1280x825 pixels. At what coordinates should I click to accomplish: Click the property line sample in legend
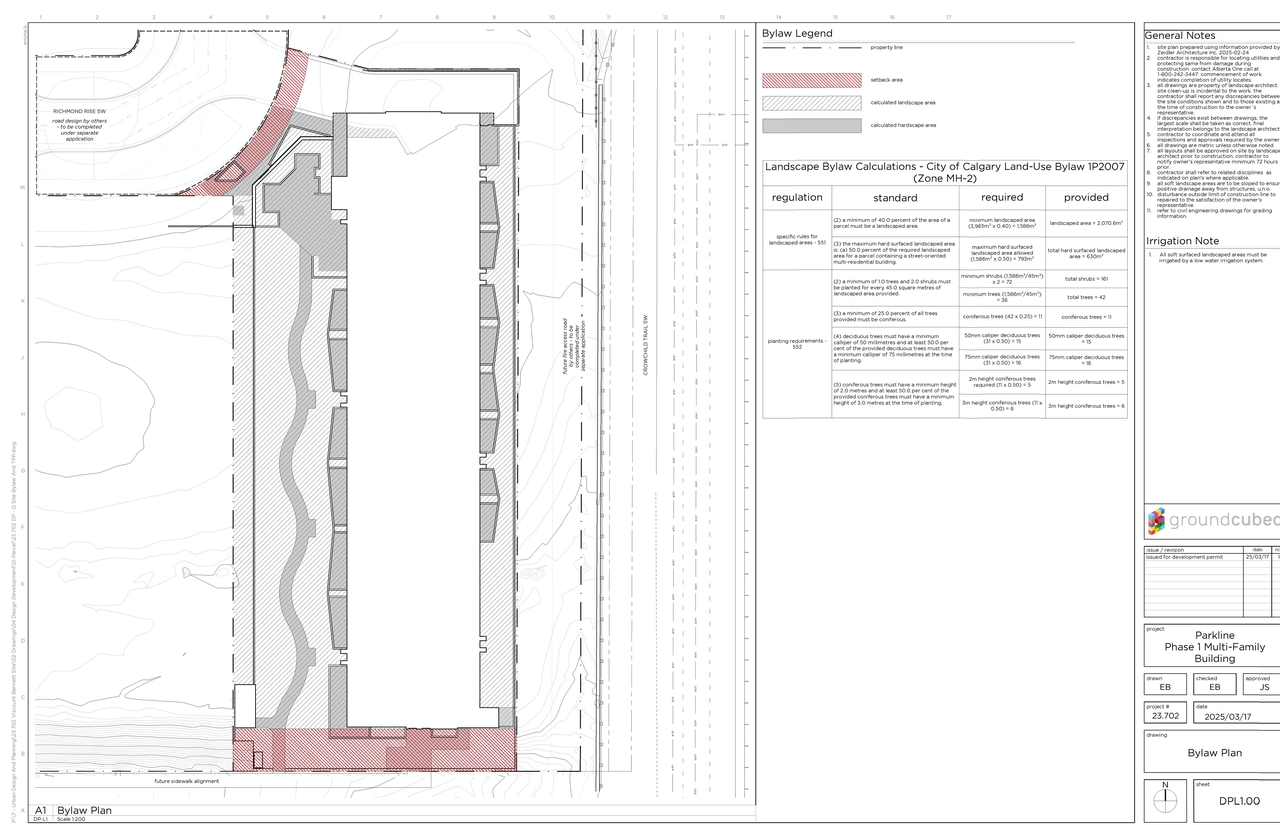tap(811, 47)
